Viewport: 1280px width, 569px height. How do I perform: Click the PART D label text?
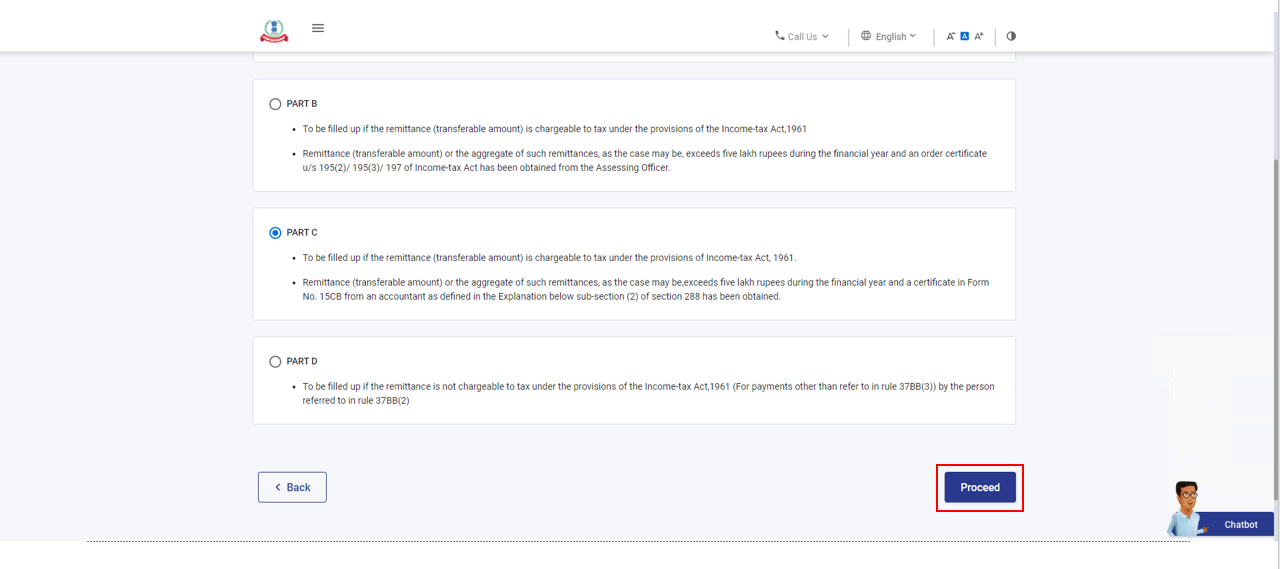tap(302, 361)
